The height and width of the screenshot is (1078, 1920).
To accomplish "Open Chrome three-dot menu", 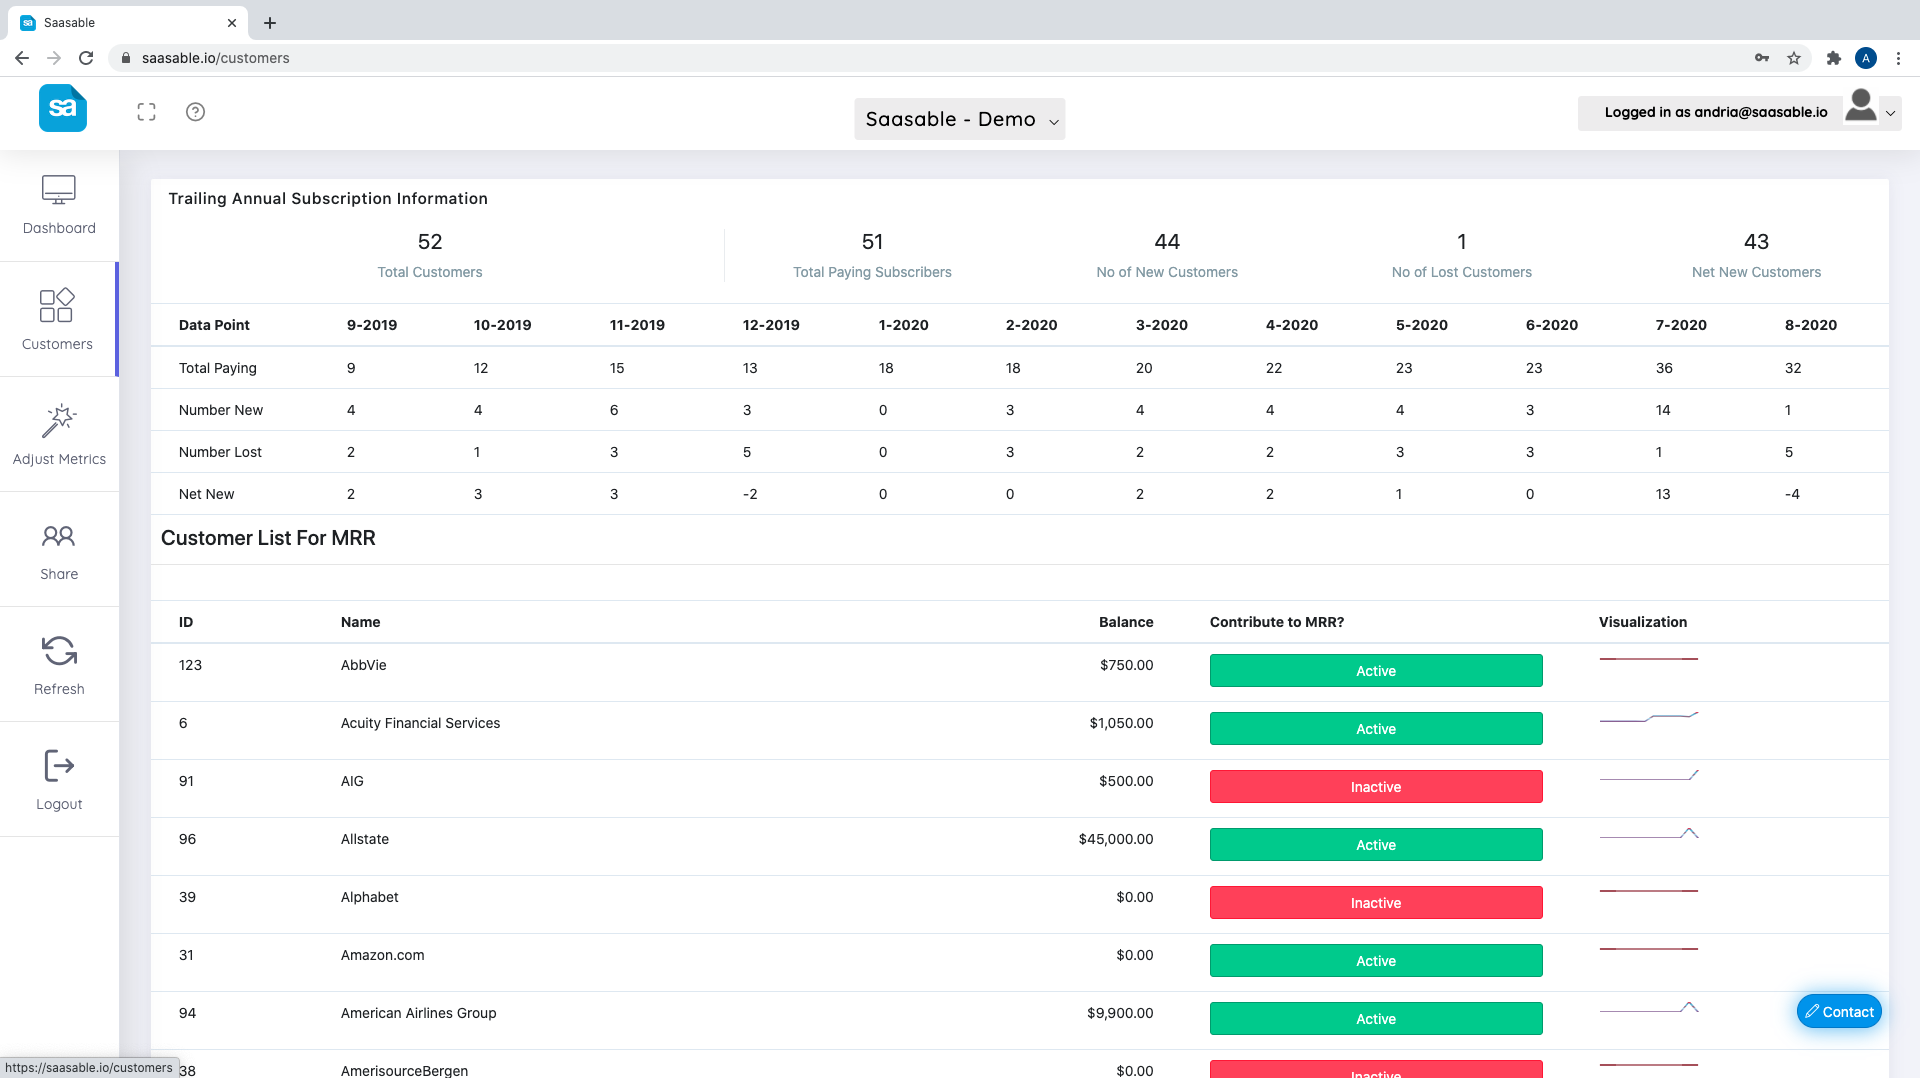I will 1898,58.
